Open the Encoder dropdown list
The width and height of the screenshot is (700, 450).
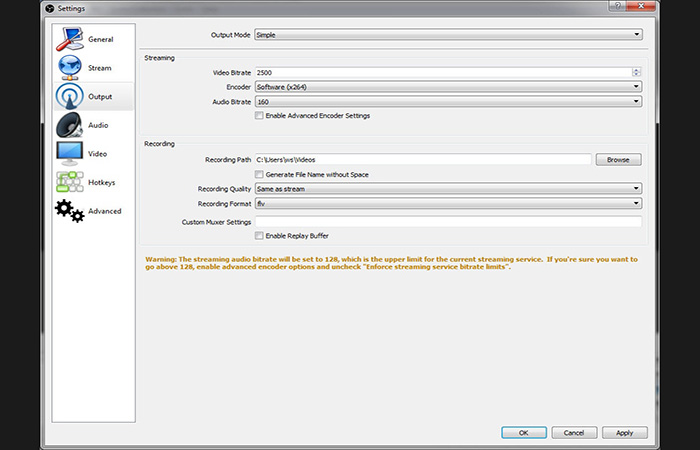447,87
